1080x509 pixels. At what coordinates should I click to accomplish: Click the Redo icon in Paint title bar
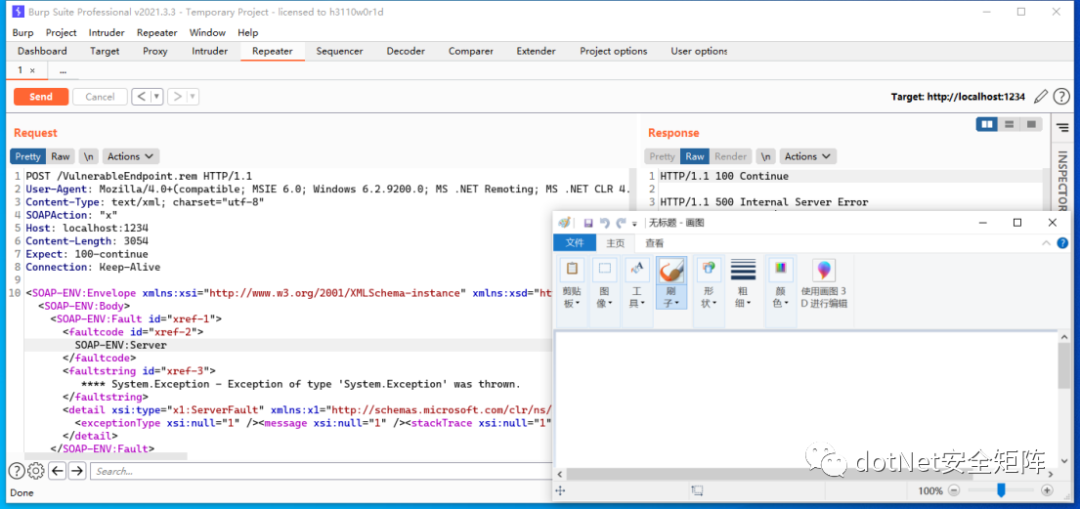621,223
